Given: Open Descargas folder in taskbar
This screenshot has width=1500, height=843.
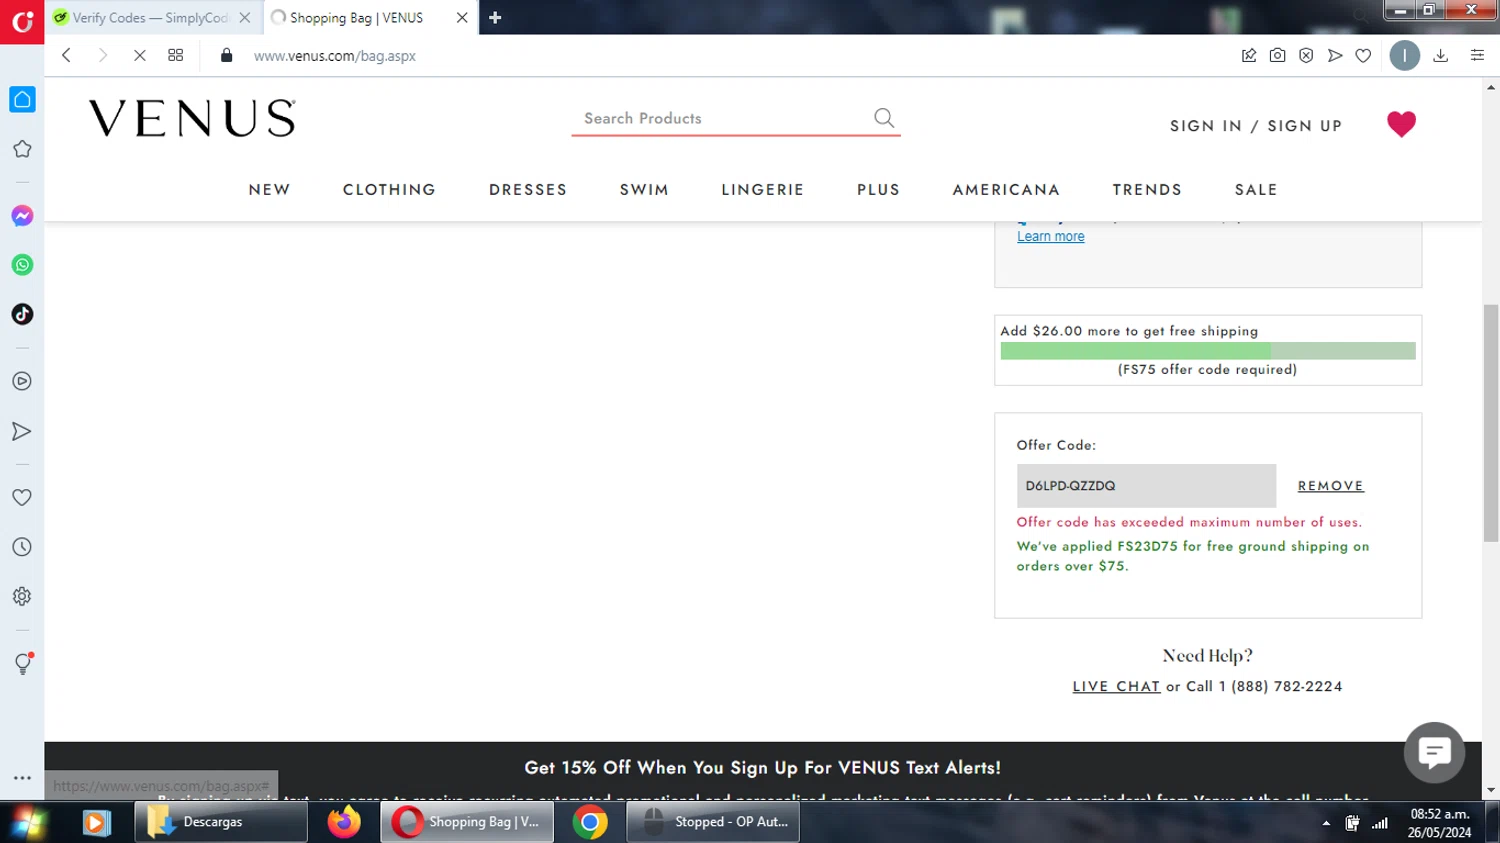Looking at the screenshot, I should (x=221, y=822).
